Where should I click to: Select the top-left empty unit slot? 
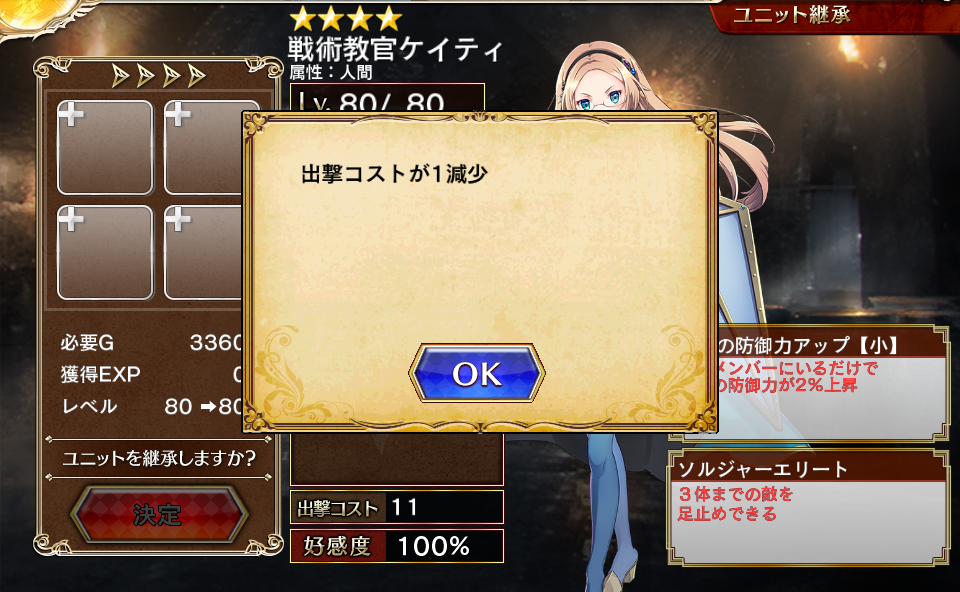click(x=105, y=148)
